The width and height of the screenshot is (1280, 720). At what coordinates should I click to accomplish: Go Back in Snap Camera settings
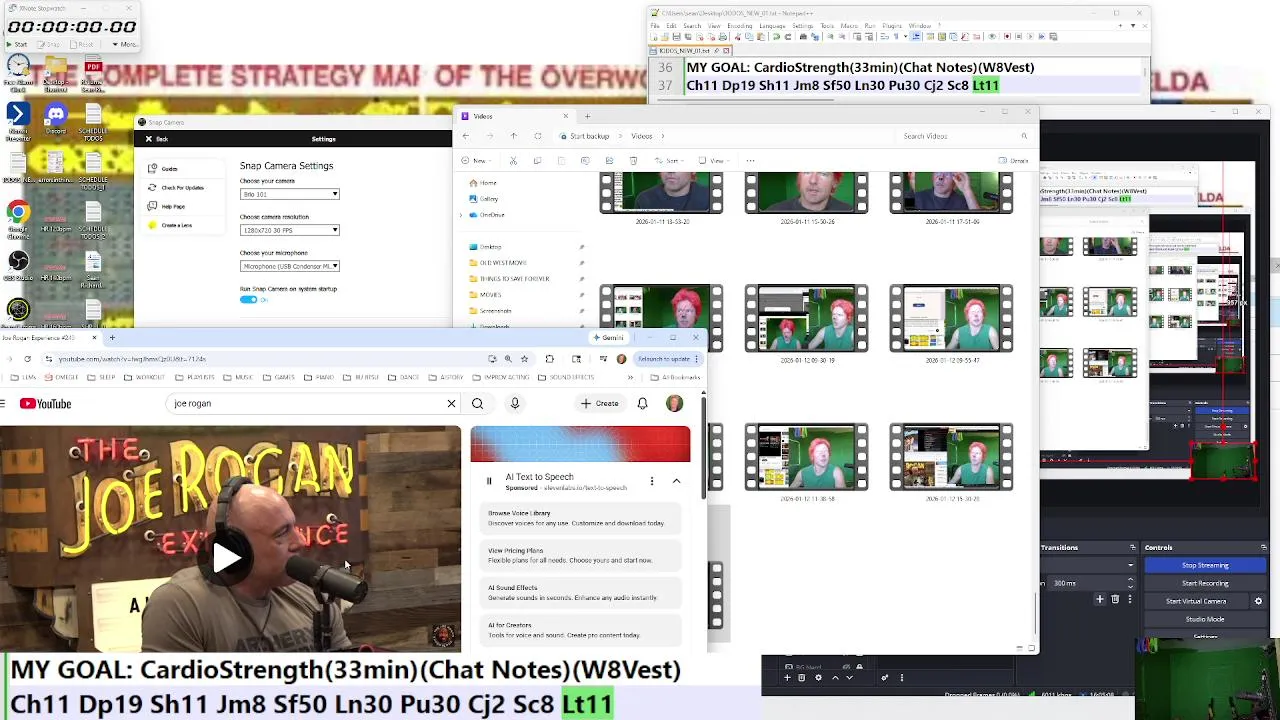pos(157,139)
